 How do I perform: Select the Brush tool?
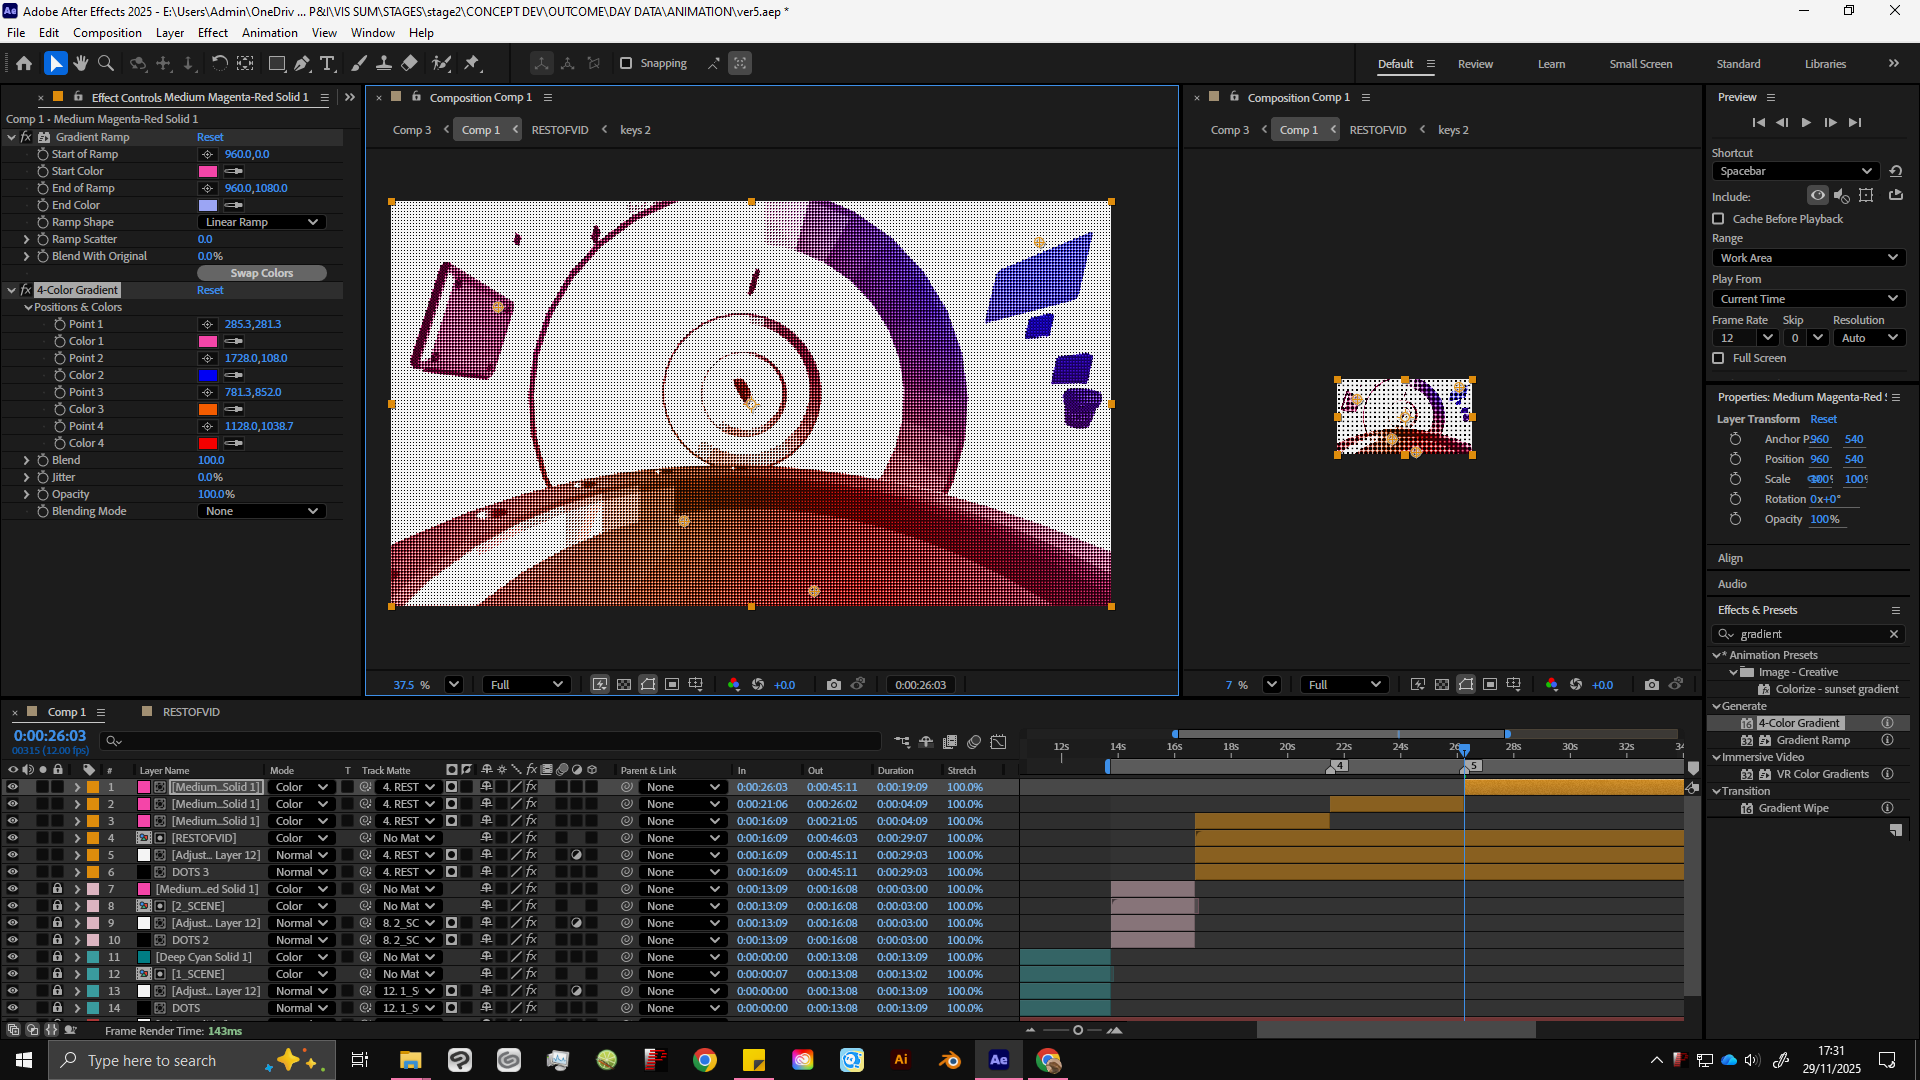pyautogui.click(x=359, y=63)
